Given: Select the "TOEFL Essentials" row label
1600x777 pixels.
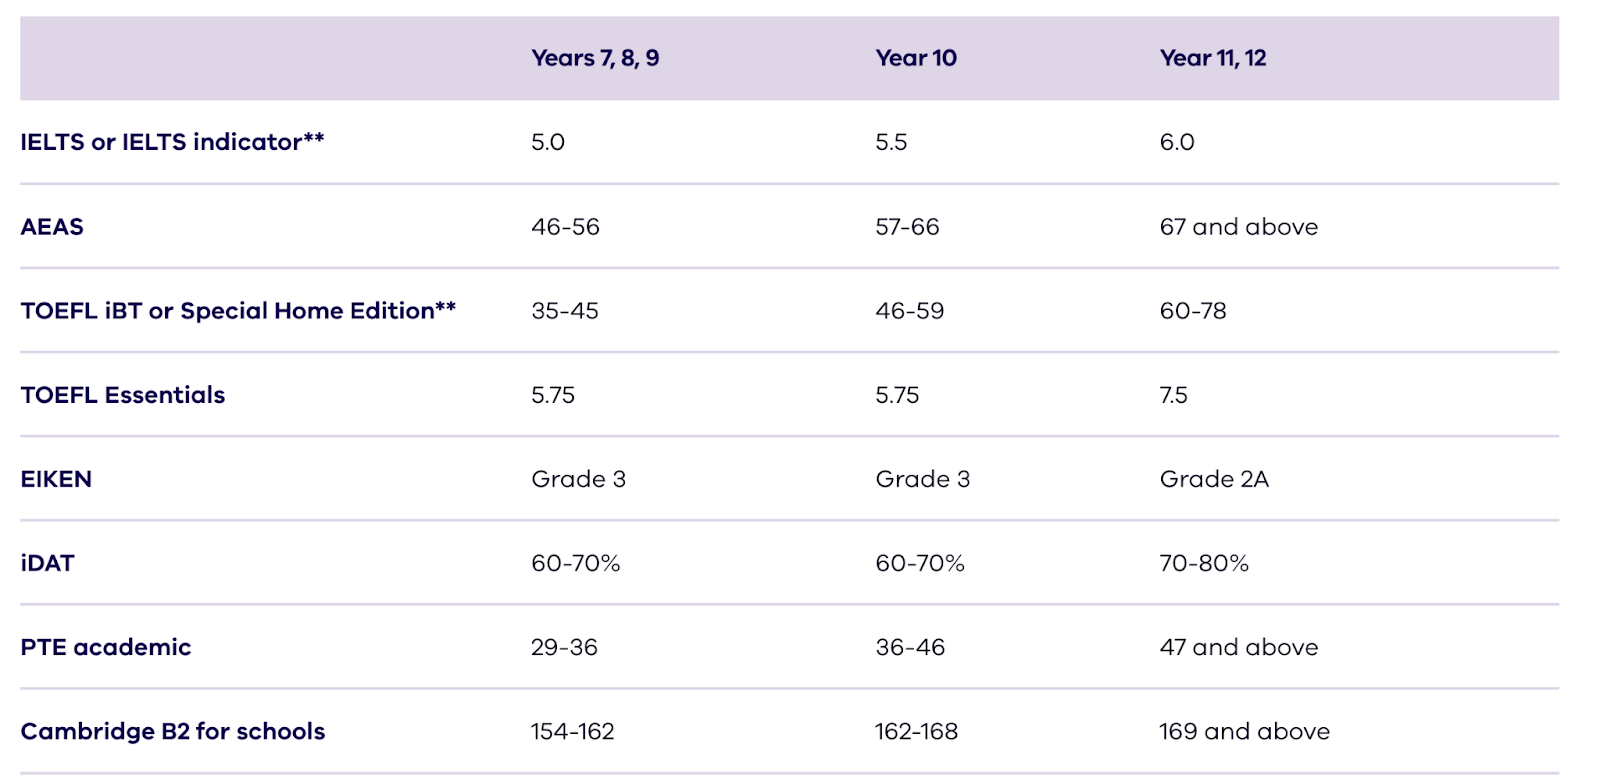Looking at the screenshot, I should [123, 395].
